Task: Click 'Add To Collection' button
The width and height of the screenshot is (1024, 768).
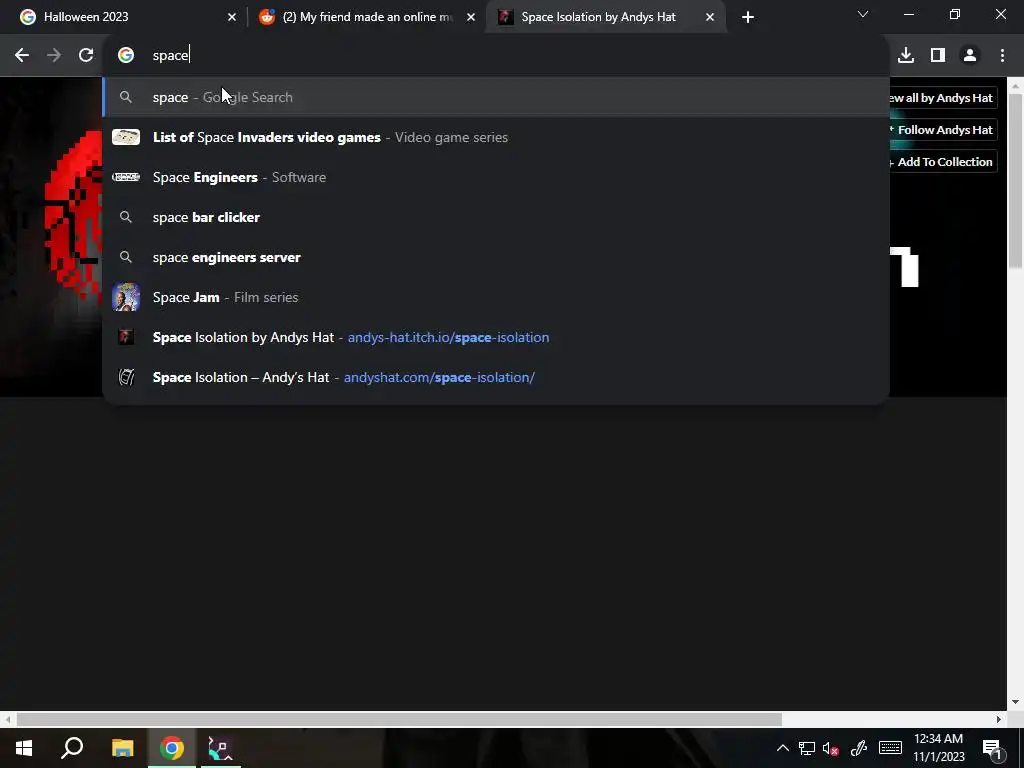Action: 943,162
